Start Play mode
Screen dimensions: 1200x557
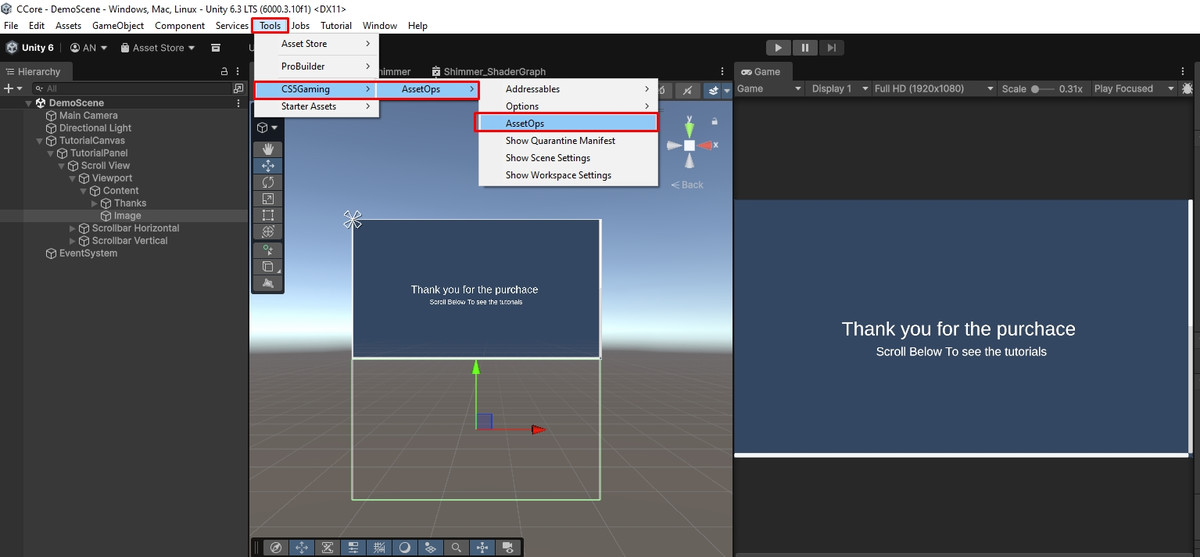(x=778, y=48)
